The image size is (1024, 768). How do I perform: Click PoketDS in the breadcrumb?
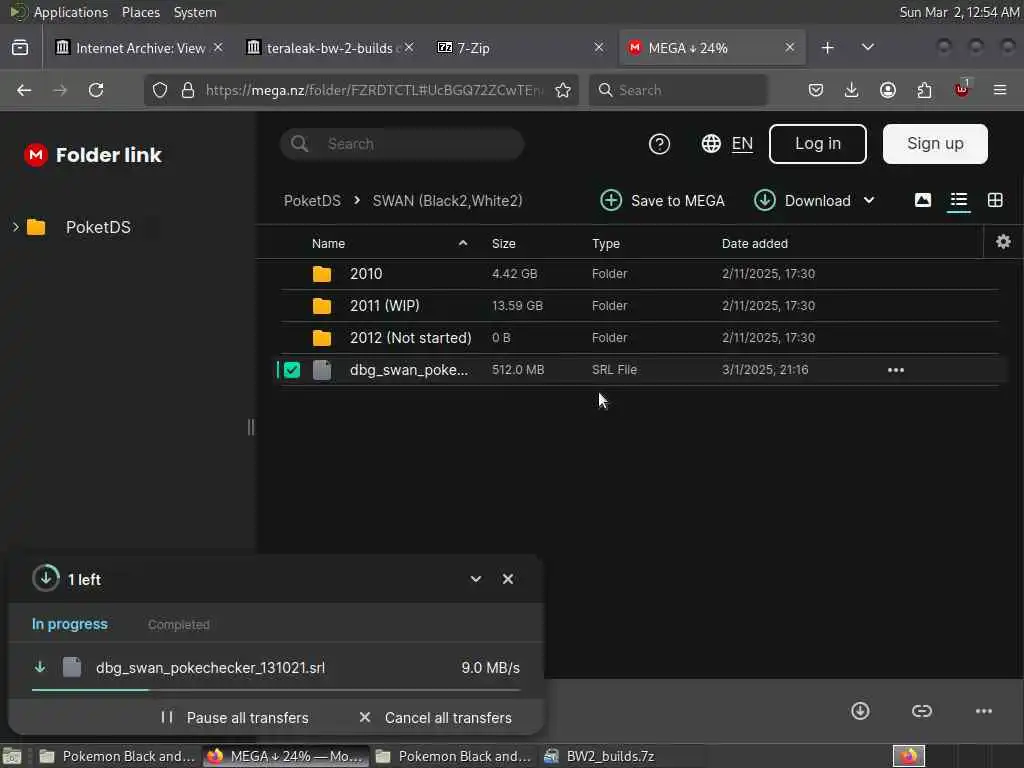tap(312, 200)
